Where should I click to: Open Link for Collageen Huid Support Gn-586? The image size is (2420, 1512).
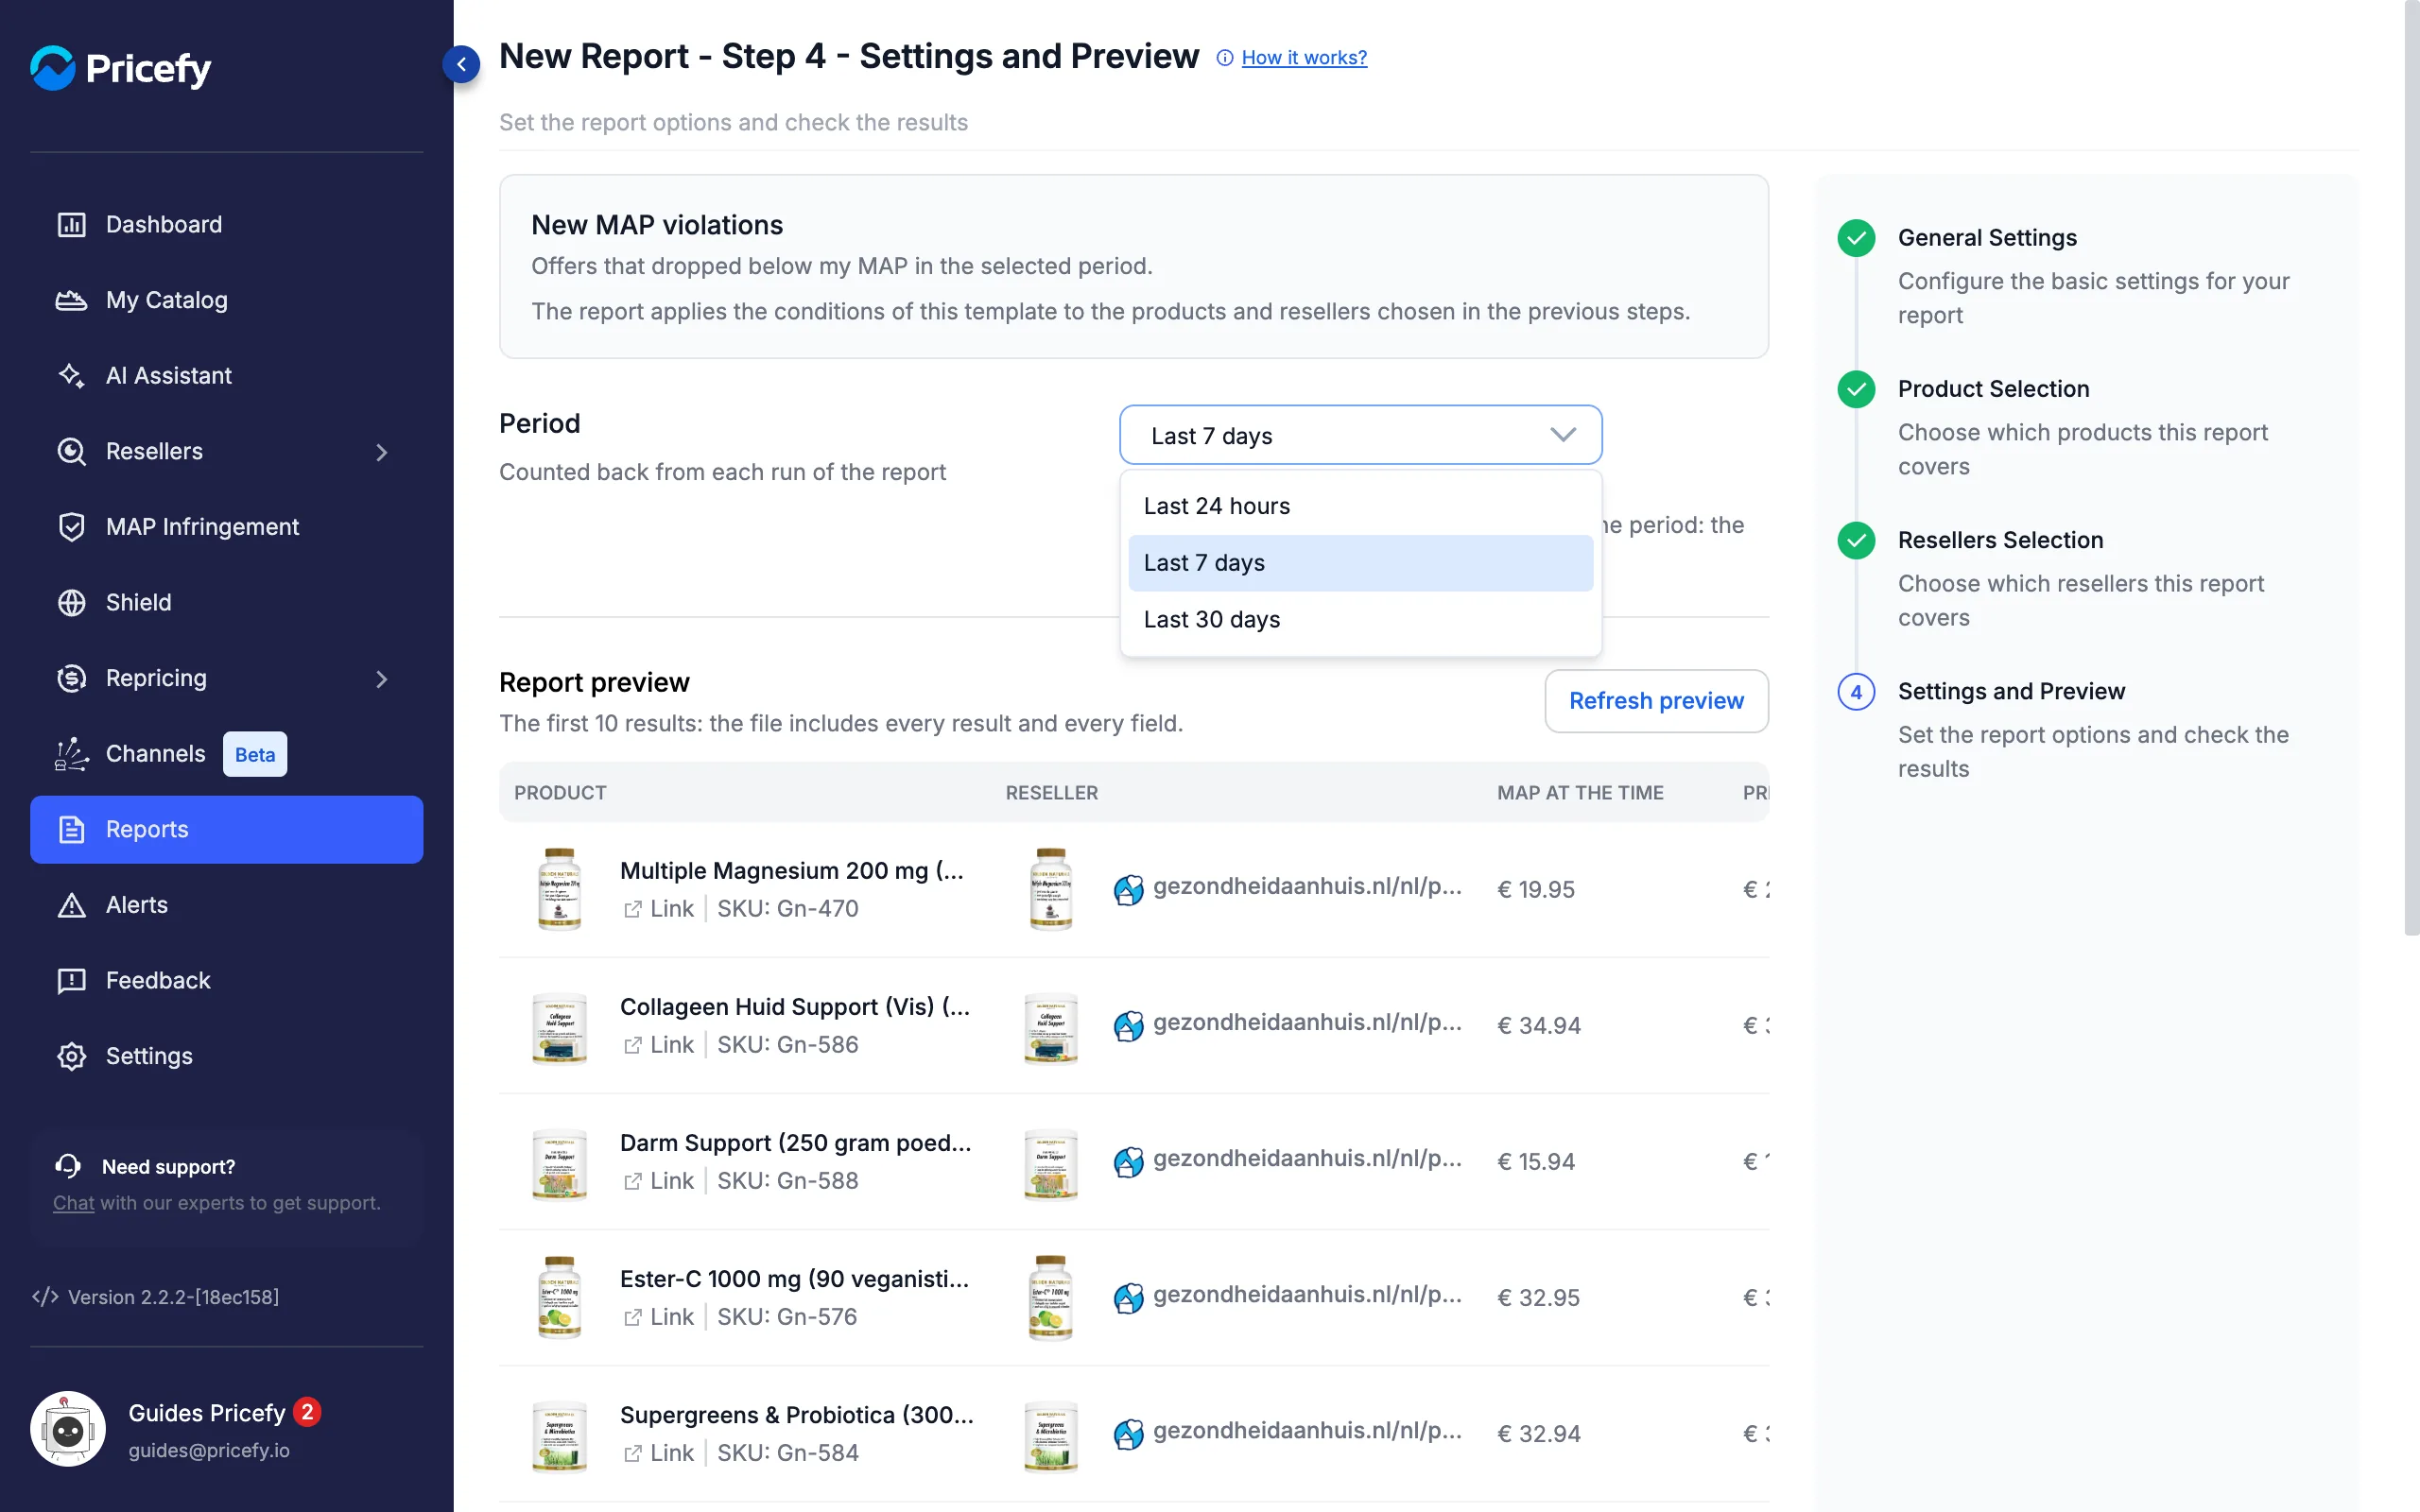tap(659, 1045)
